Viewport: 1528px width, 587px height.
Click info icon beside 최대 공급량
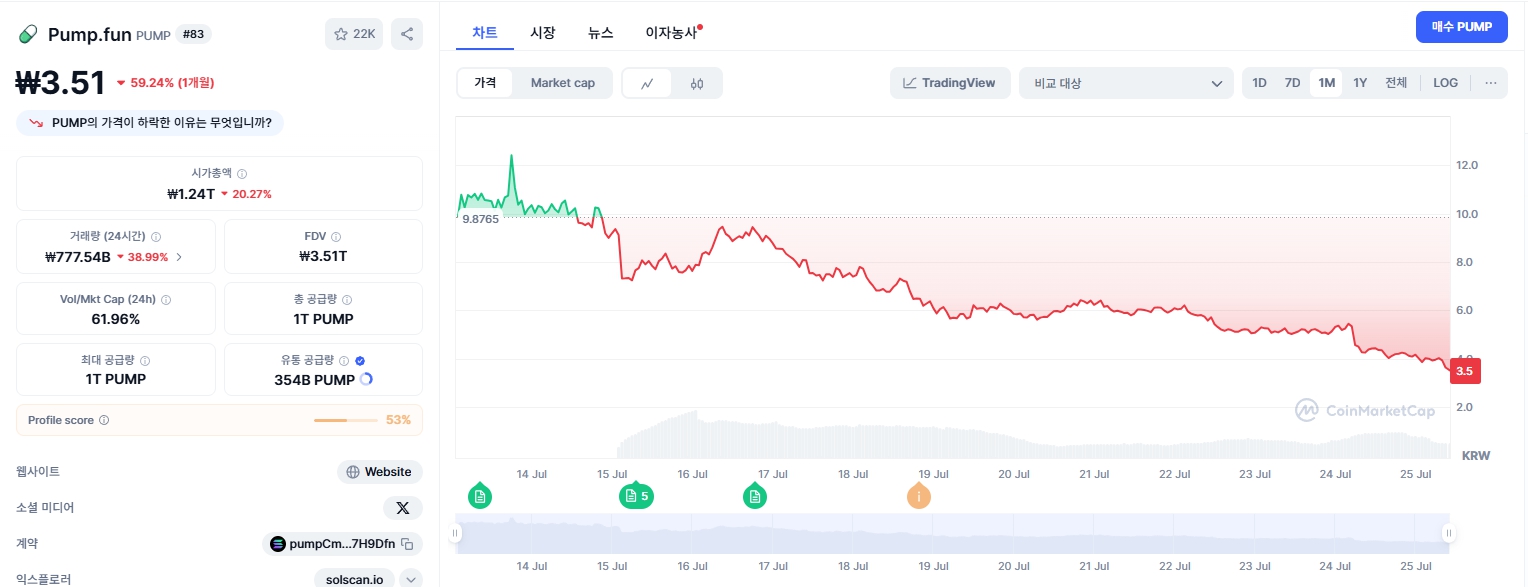tap(146, 361)
